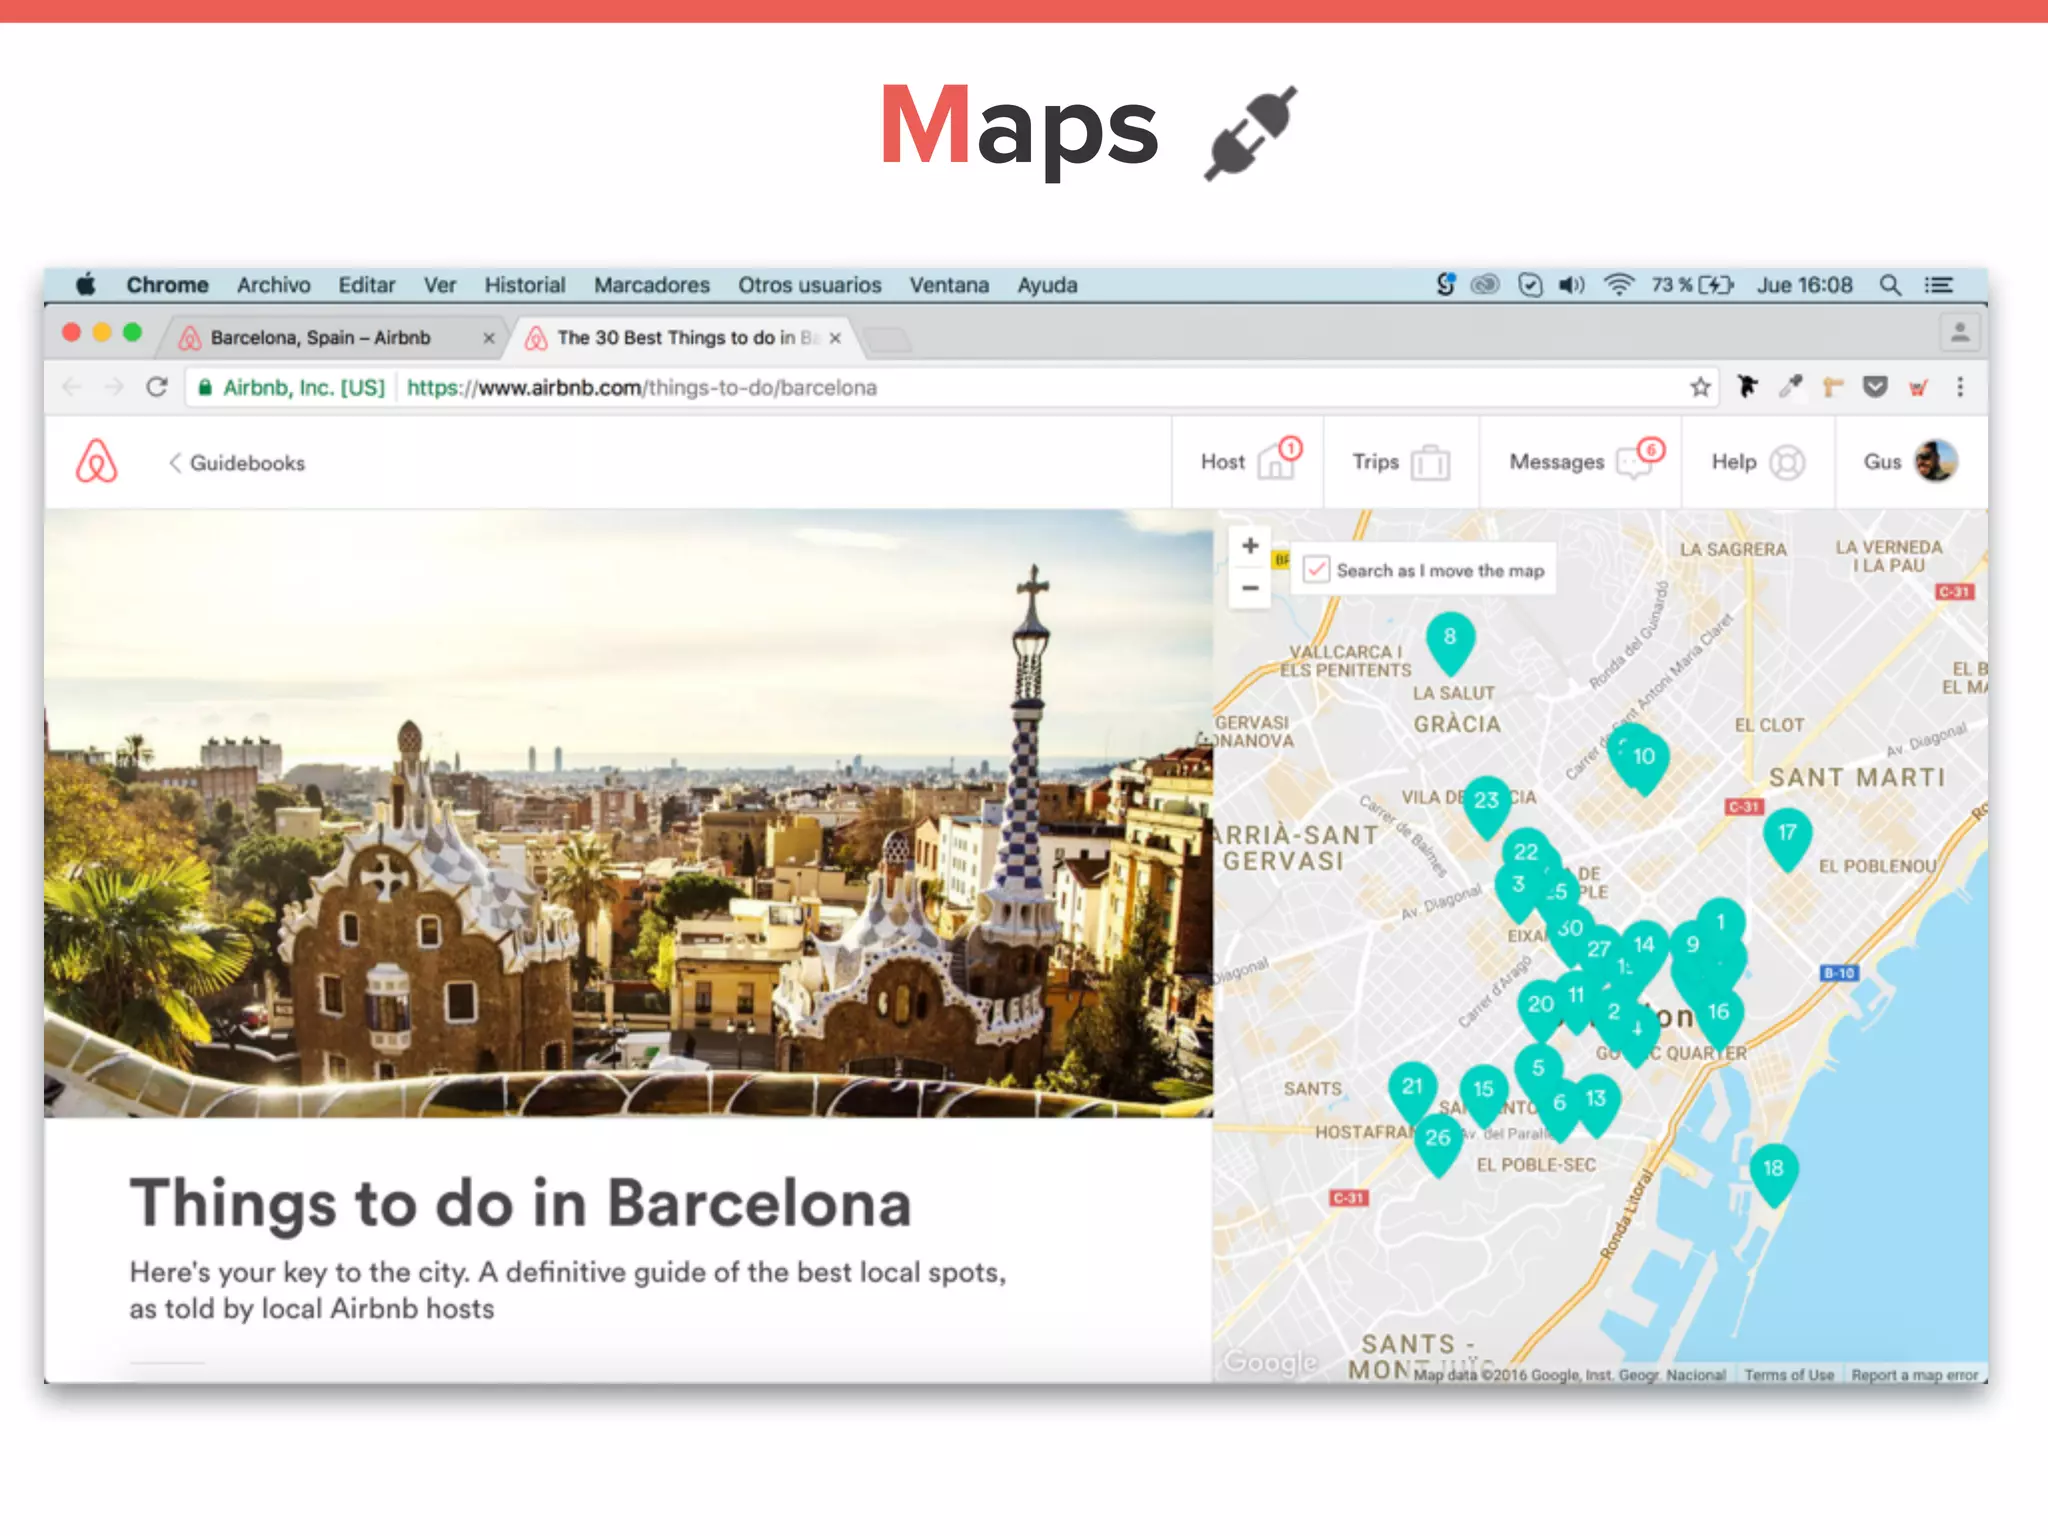The width and height of the screenshot is (2048, 1536).
Task: Click the Help lifebuoy icon
Action: [x=1787, y=463]
